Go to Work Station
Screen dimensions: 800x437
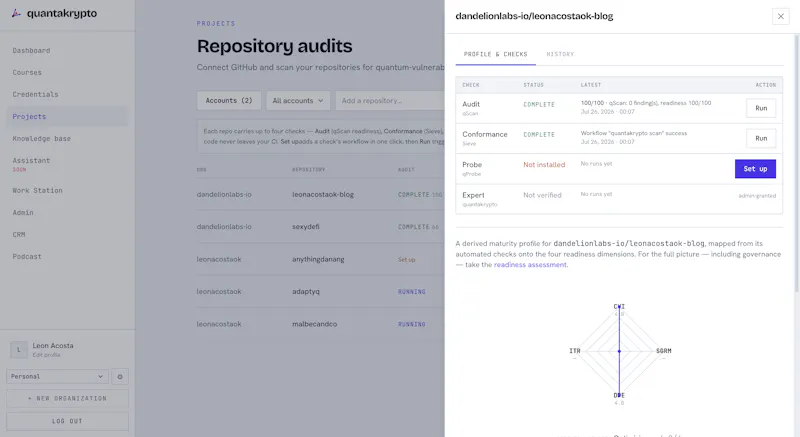click(x=38, y=191)
